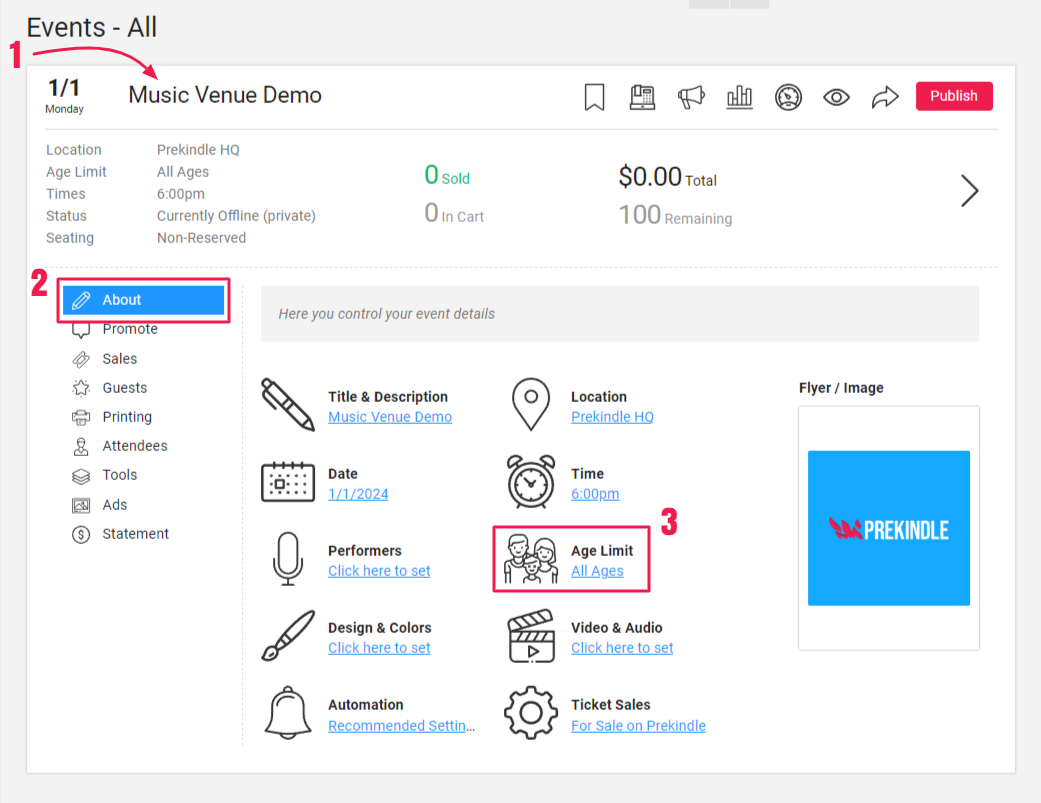Click the 'Currently Offline (private)' status text
1041x803 pixels.
(x=236, y=216)
